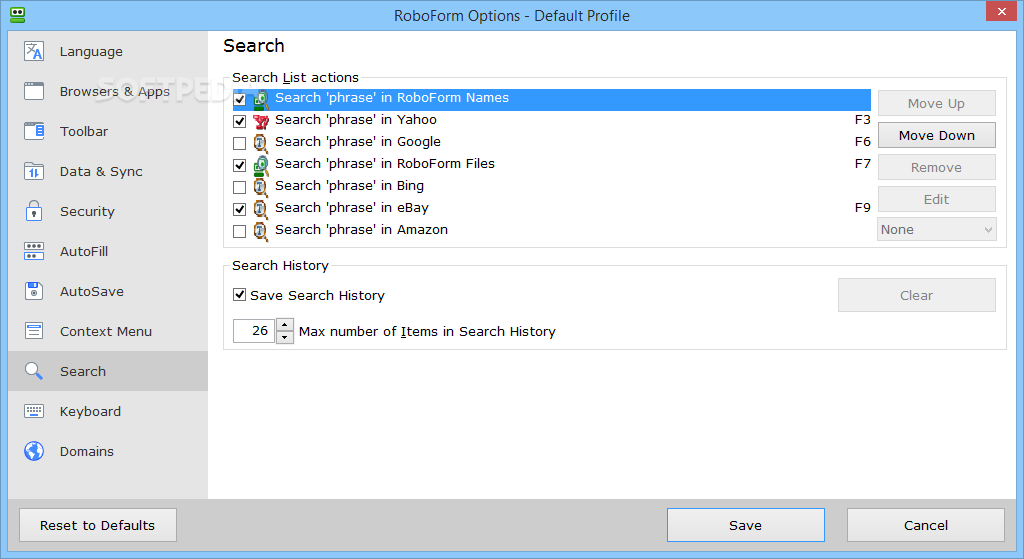Uncheck Search in RoboForm Names checkbox
The height and width of the screenshot is (559, 1024).
[x=240, y=100]
